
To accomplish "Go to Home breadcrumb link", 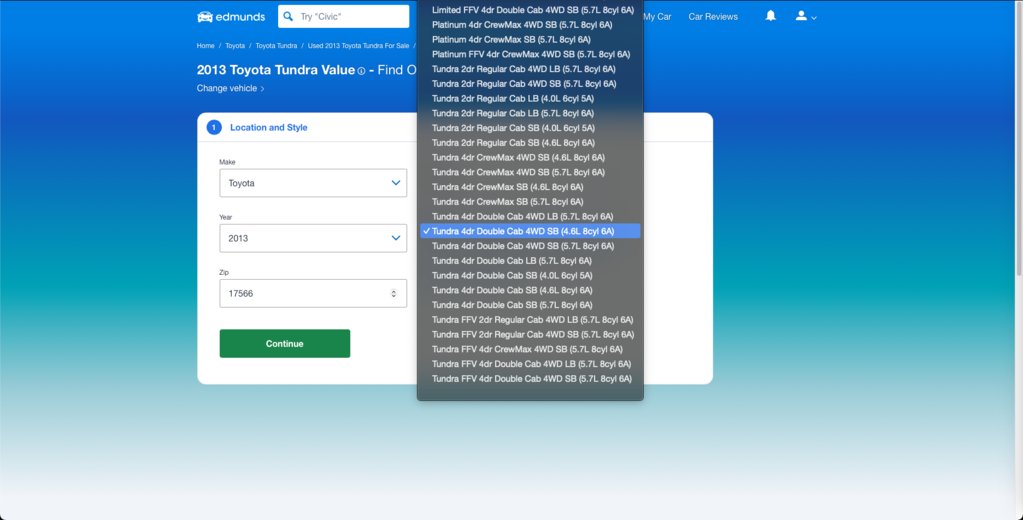I will (x=206, y=46).
